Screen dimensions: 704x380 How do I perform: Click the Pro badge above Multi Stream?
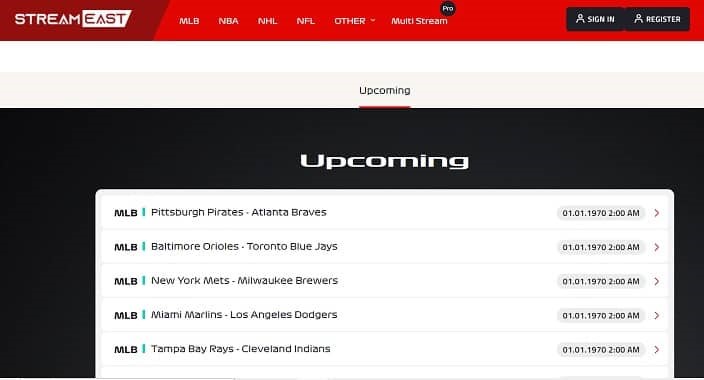pyautogui.click(x=448, y=9)
